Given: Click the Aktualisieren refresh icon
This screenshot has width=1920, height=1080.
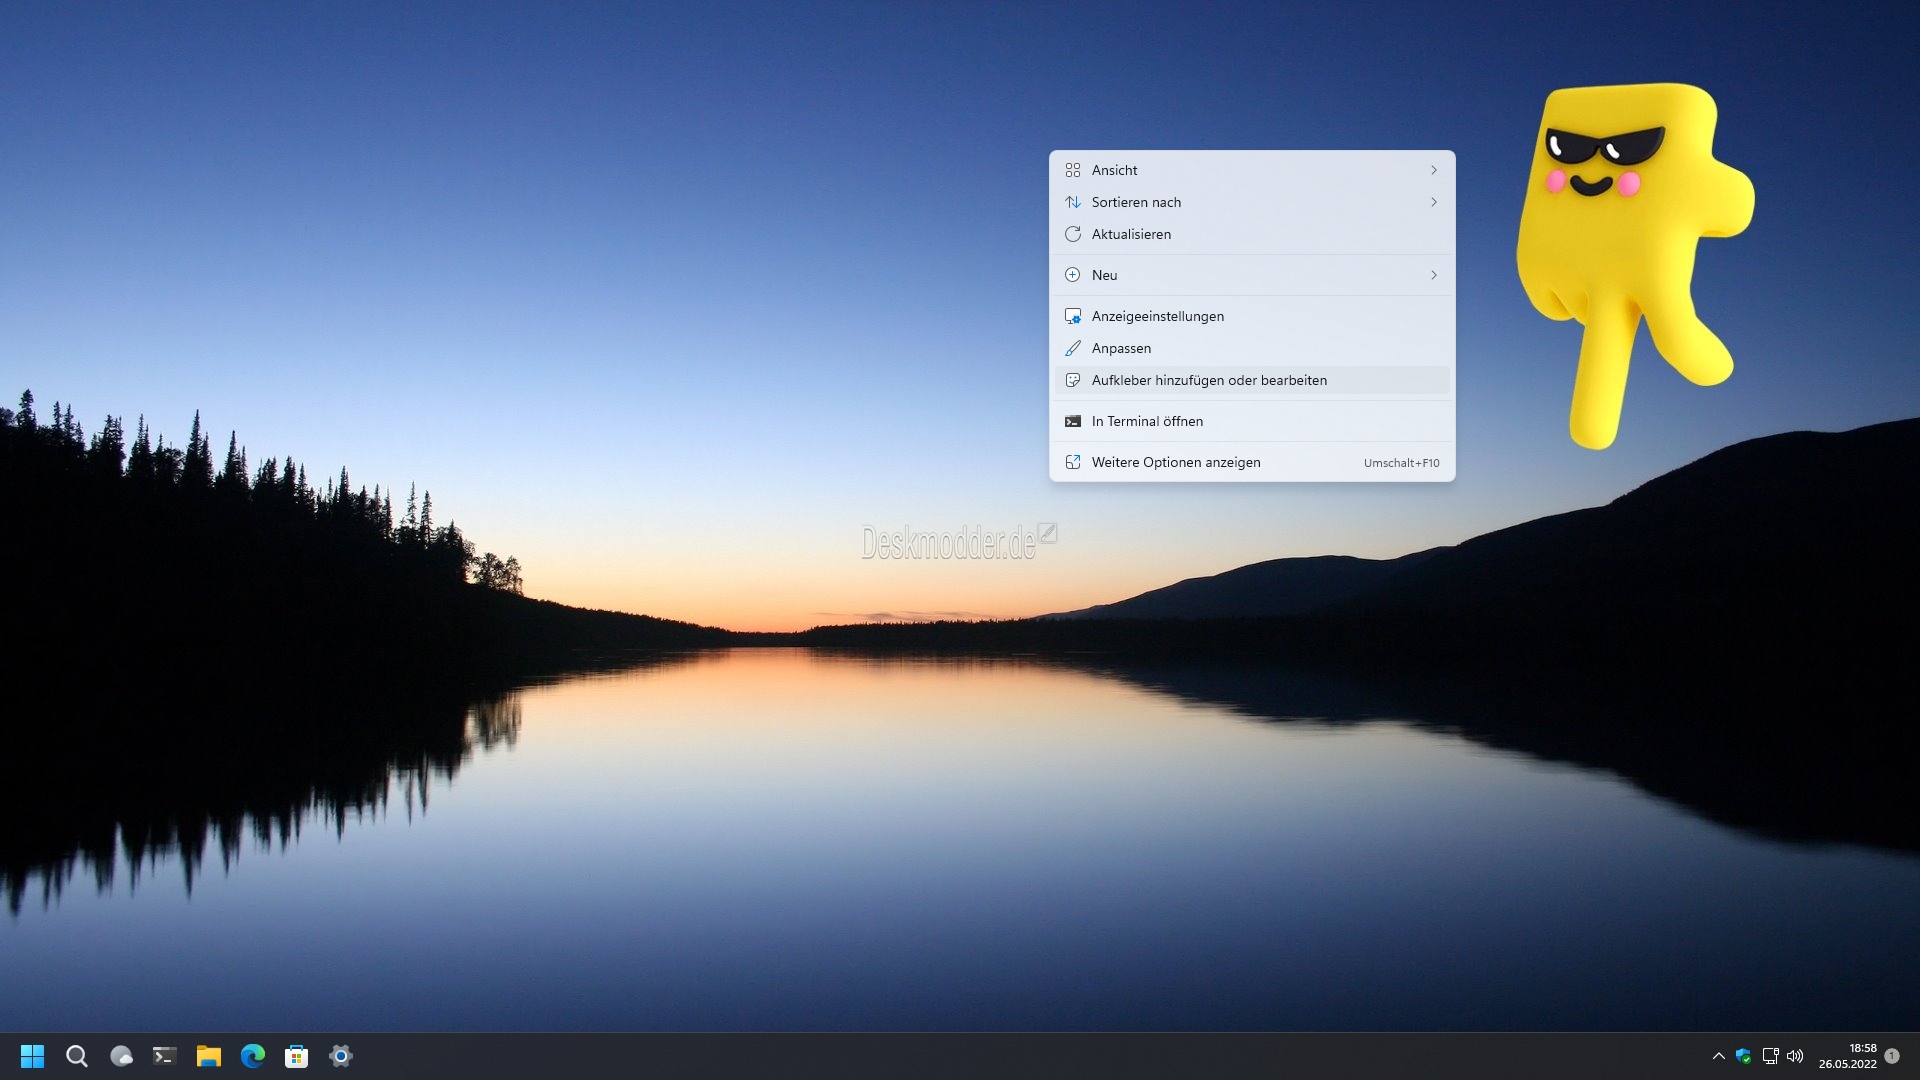Looking at the screenshot, I should [1073, 234].
